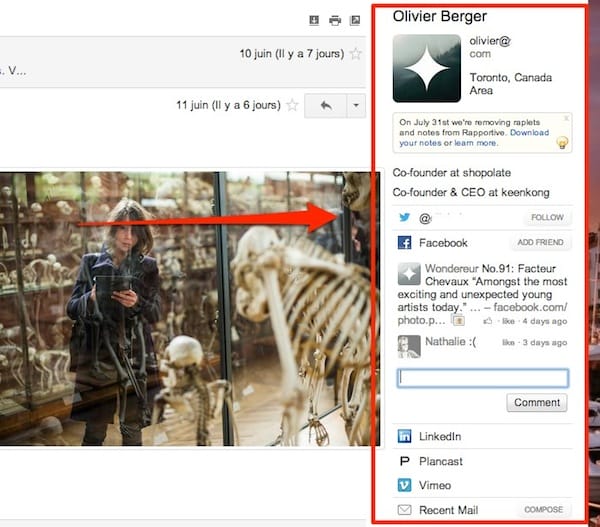Click Olivier Berger's profile avatar
The image size is (600, 527).
tap(427, 69)
